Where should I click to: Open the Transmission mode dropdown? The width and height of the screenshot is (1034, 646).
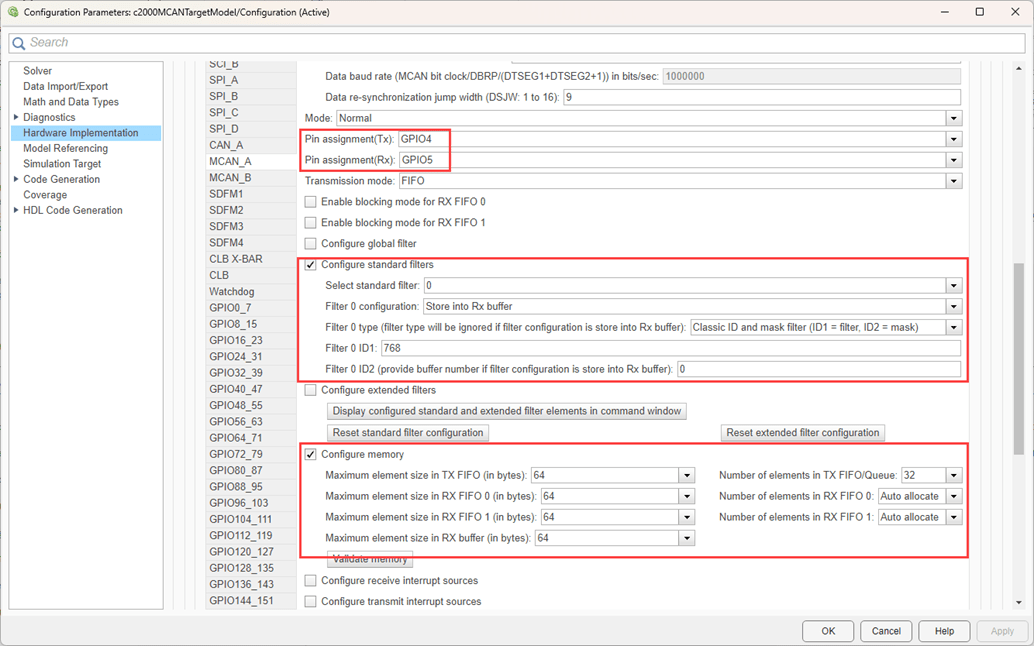[953, 181]
